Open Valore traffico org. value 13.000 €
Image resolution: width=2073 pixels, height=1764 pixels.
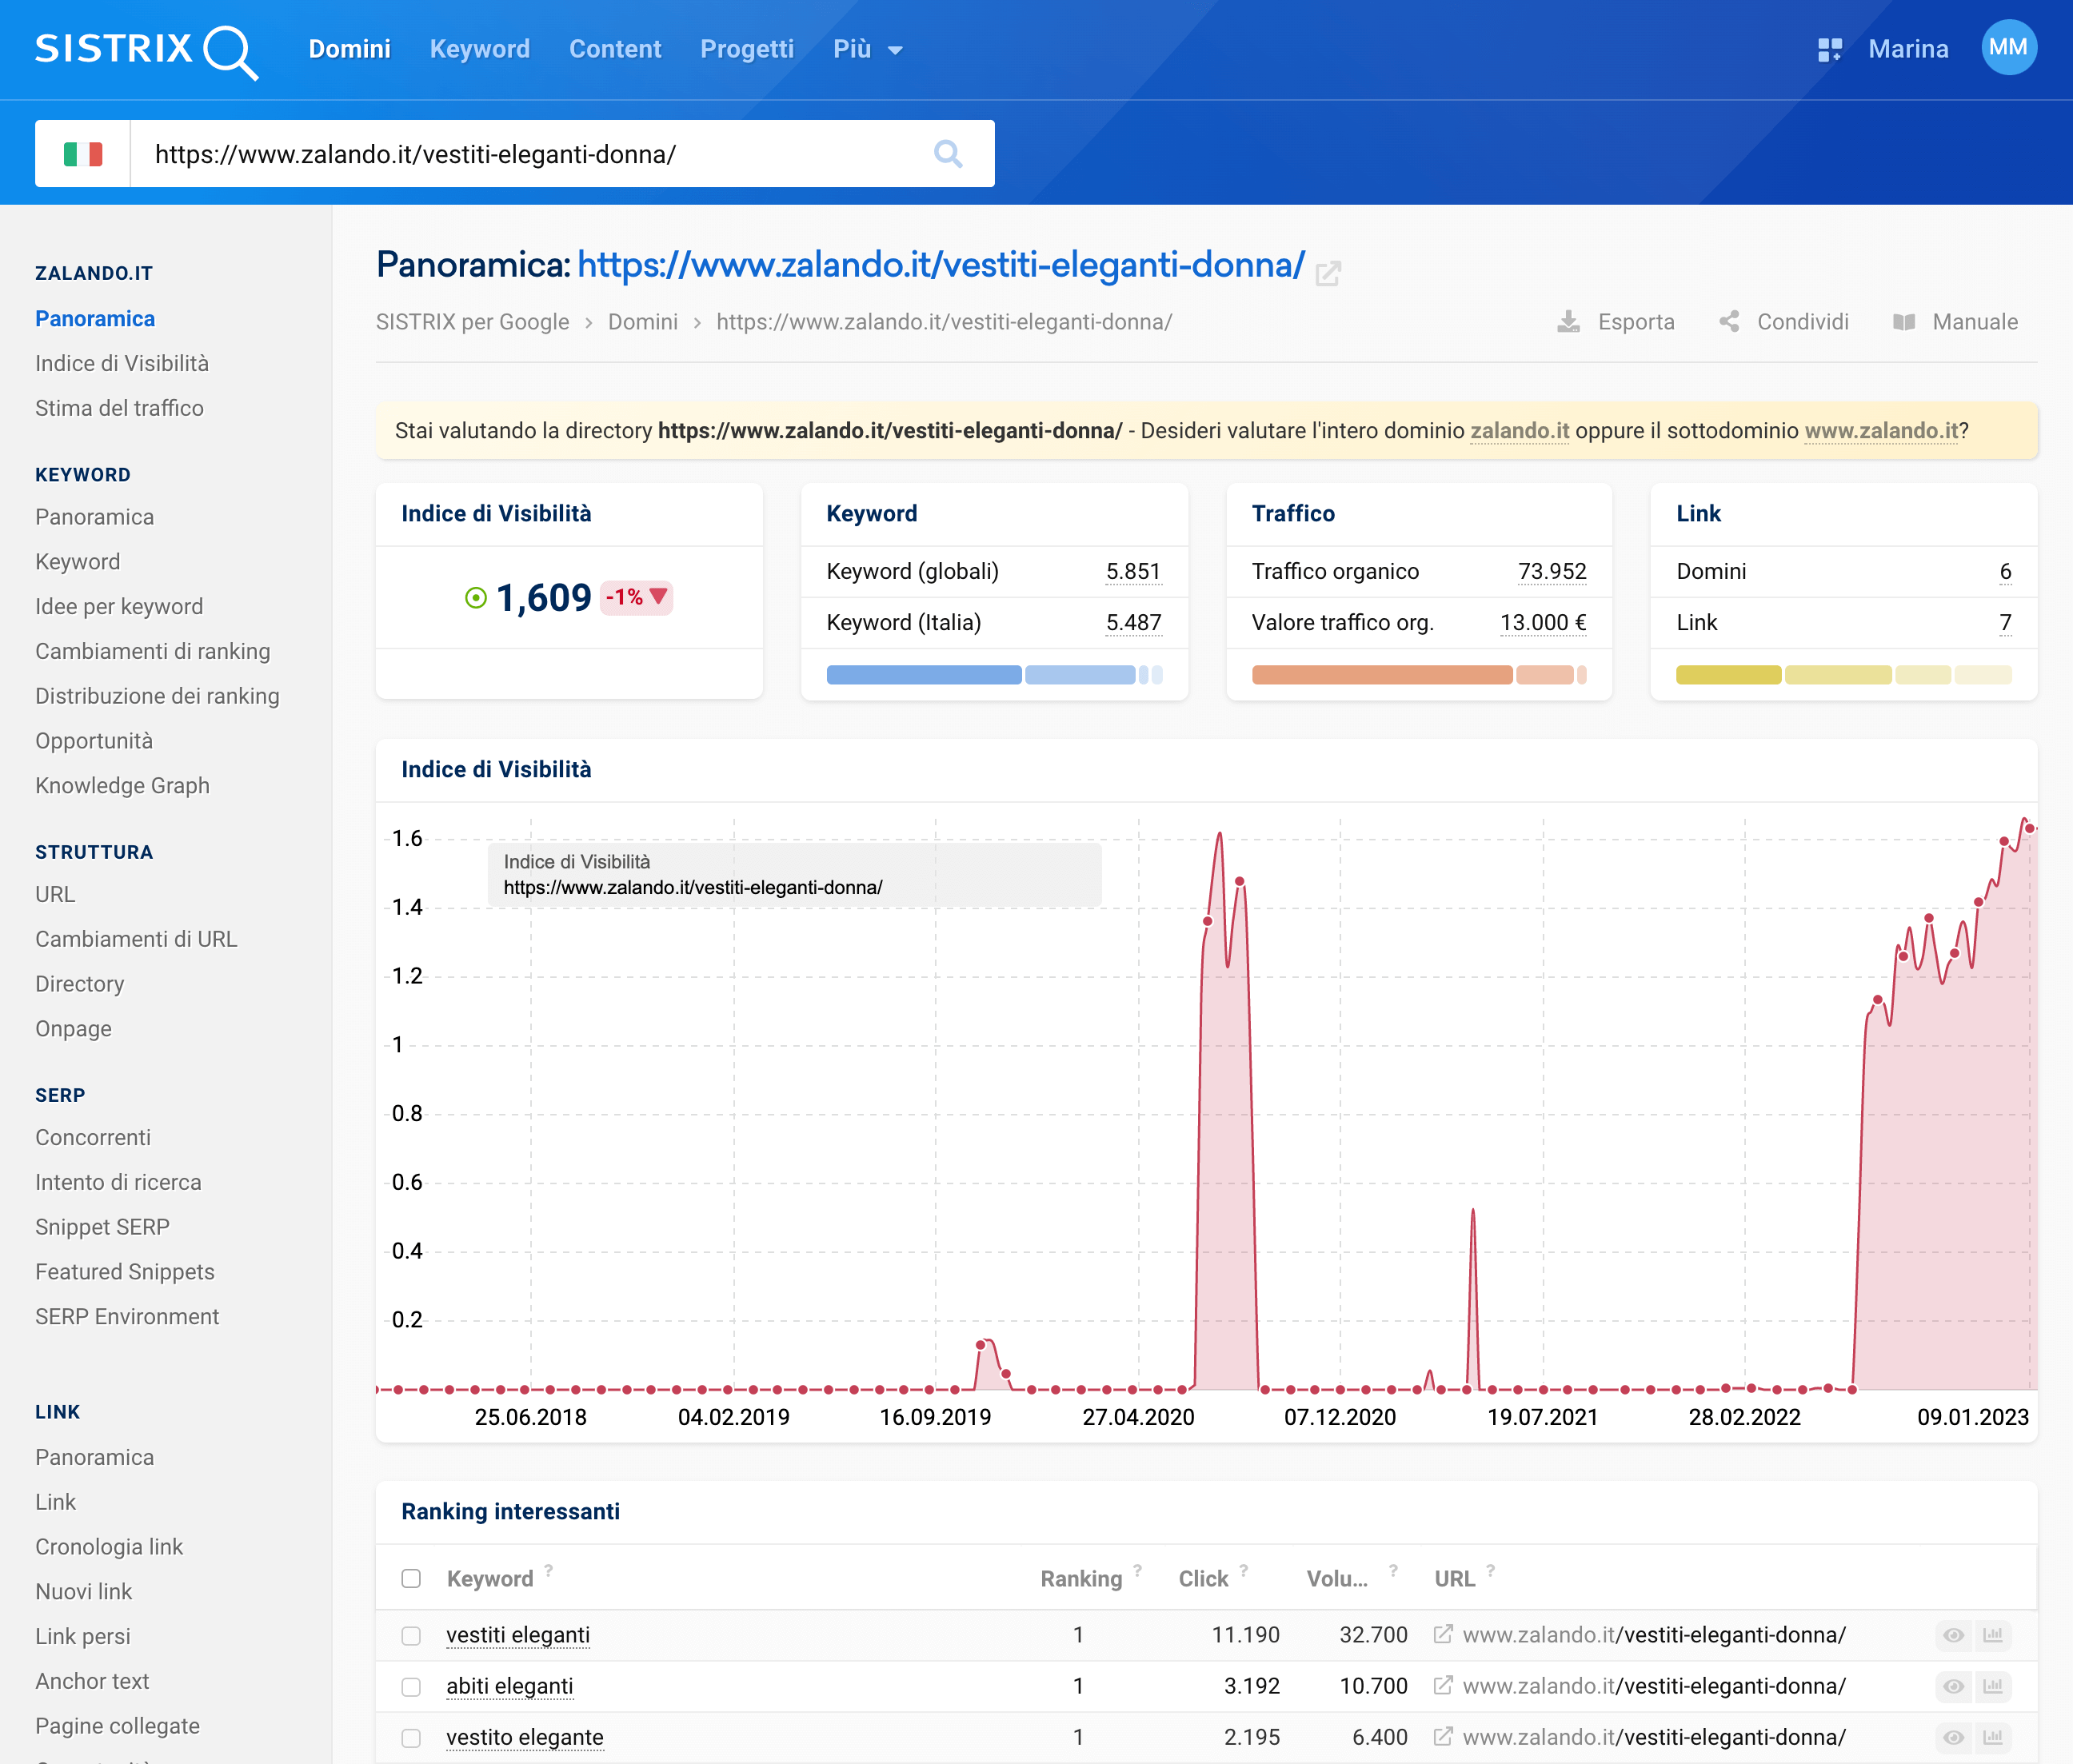pos(1543,622)
